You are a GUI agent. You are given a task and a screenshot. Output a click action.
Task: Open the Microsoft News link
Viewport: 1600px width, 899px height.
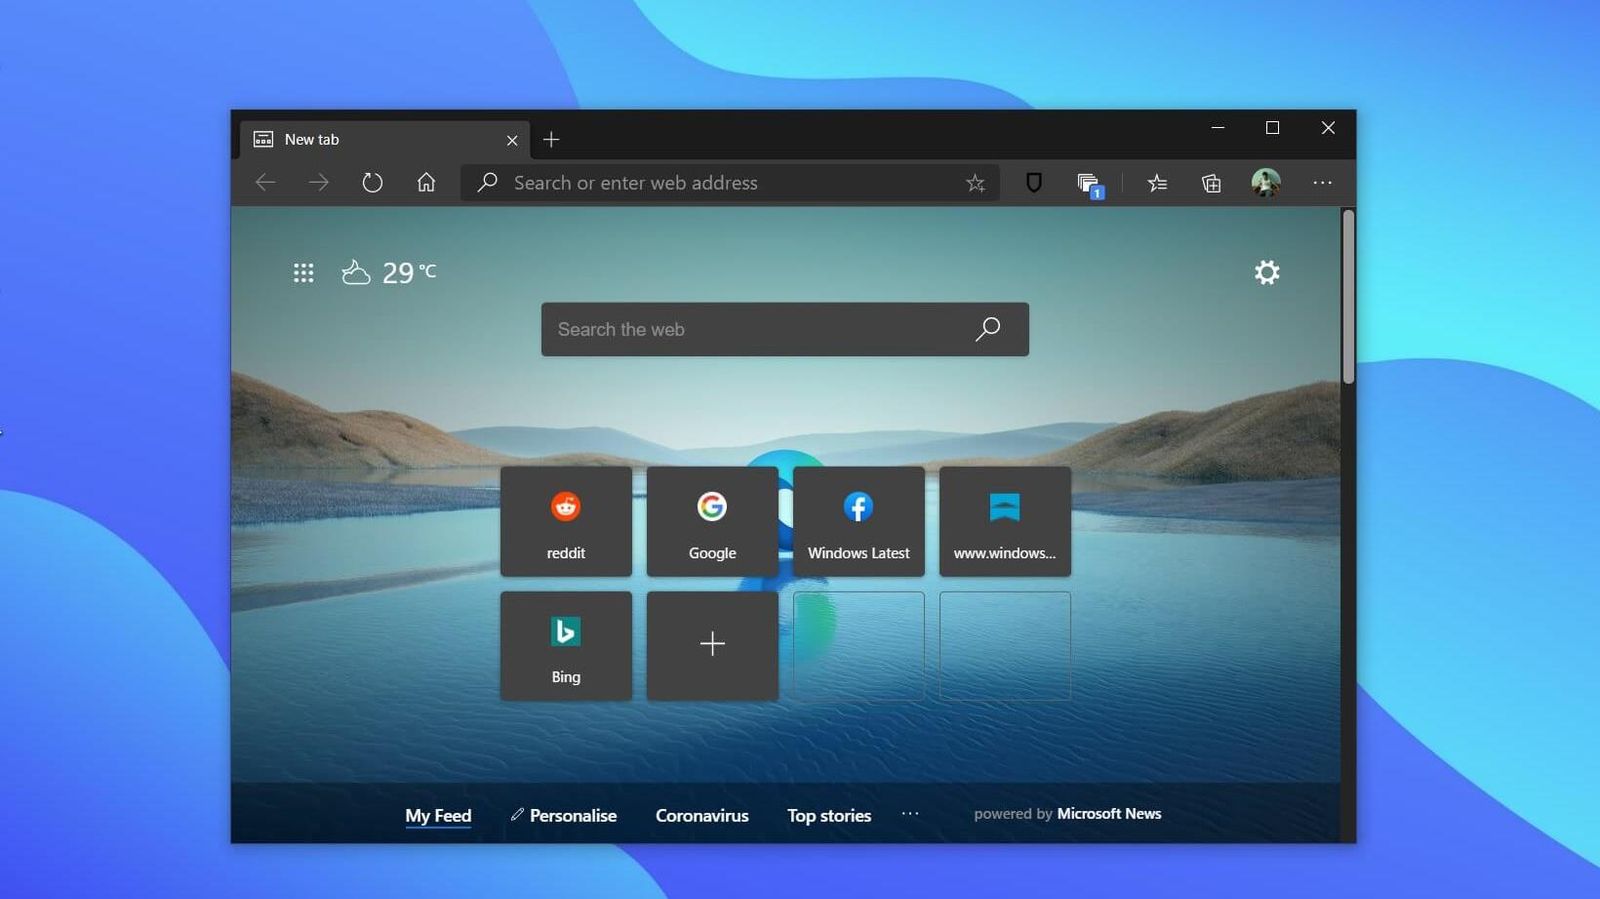1109,814
